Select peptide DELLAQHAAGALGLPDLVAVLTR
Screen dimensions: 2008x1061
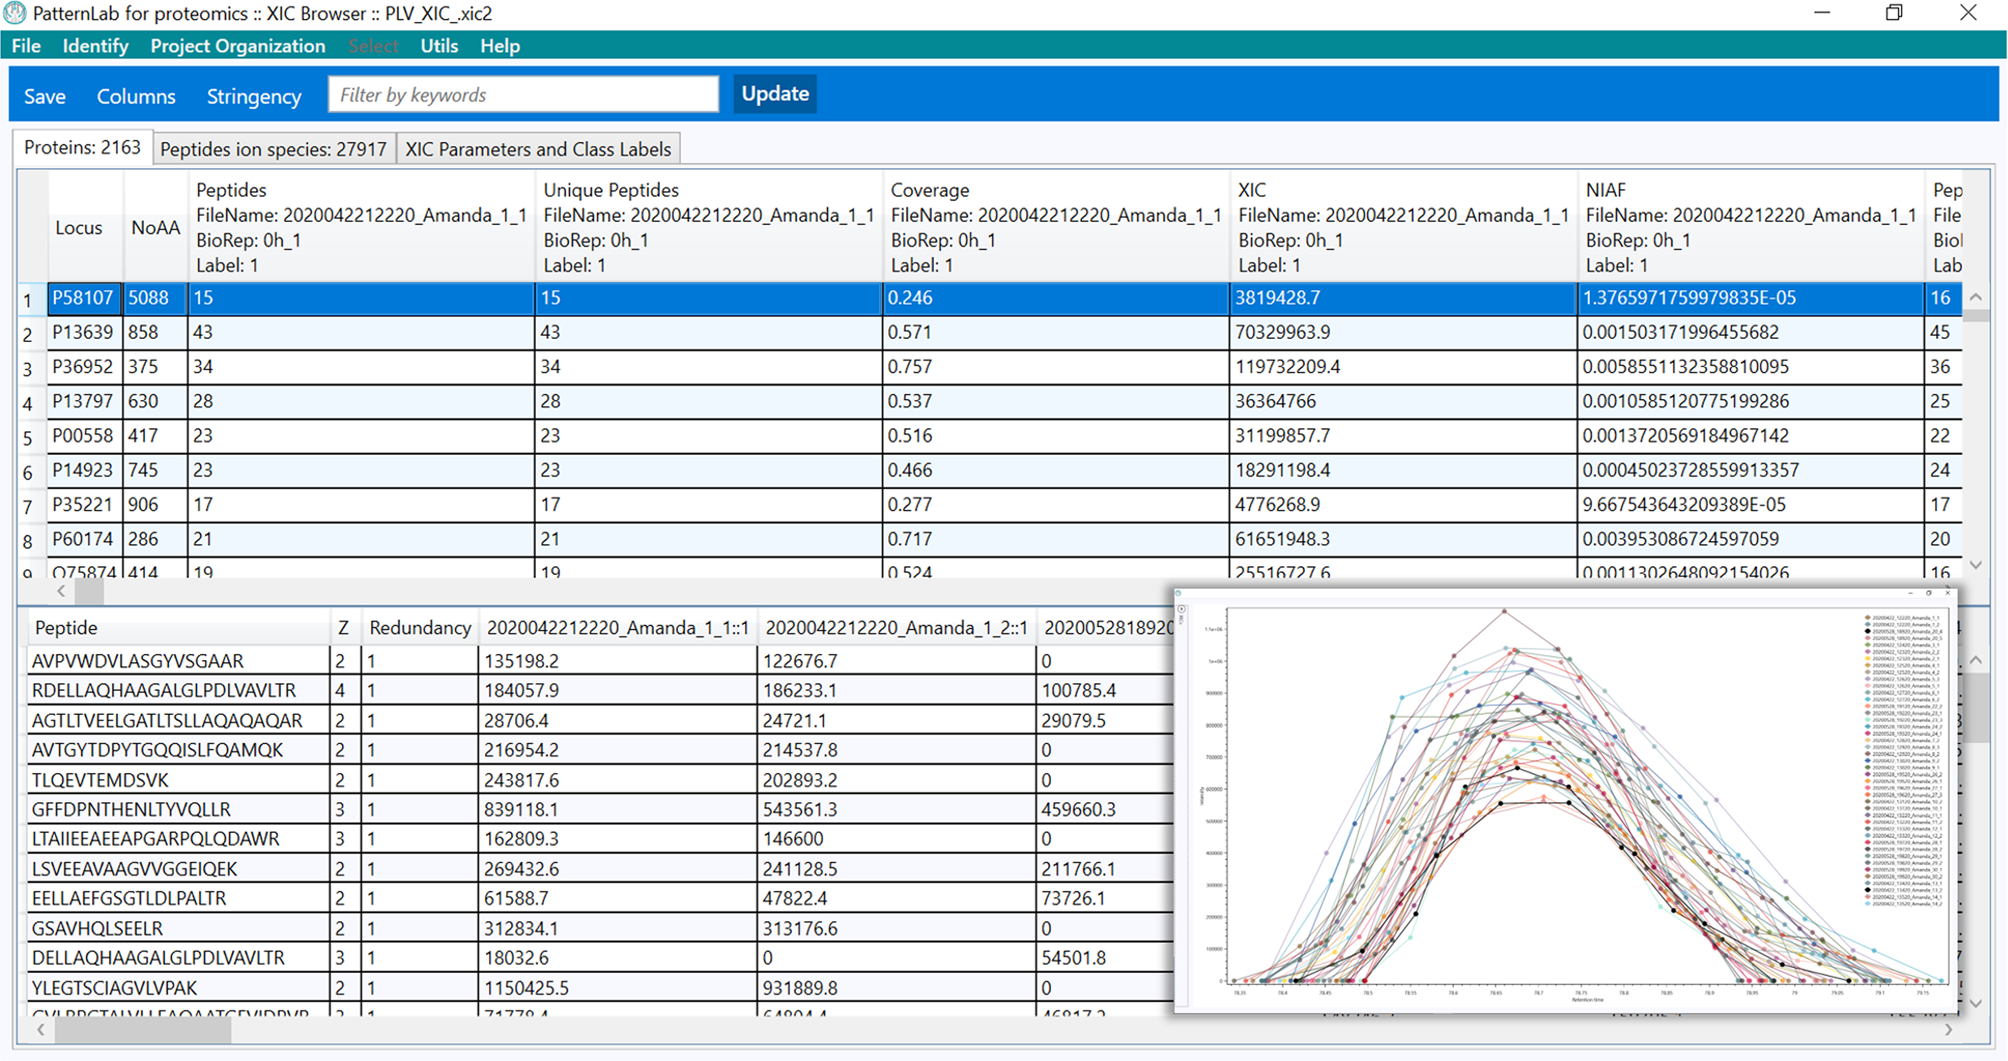(x=159, y=958)
